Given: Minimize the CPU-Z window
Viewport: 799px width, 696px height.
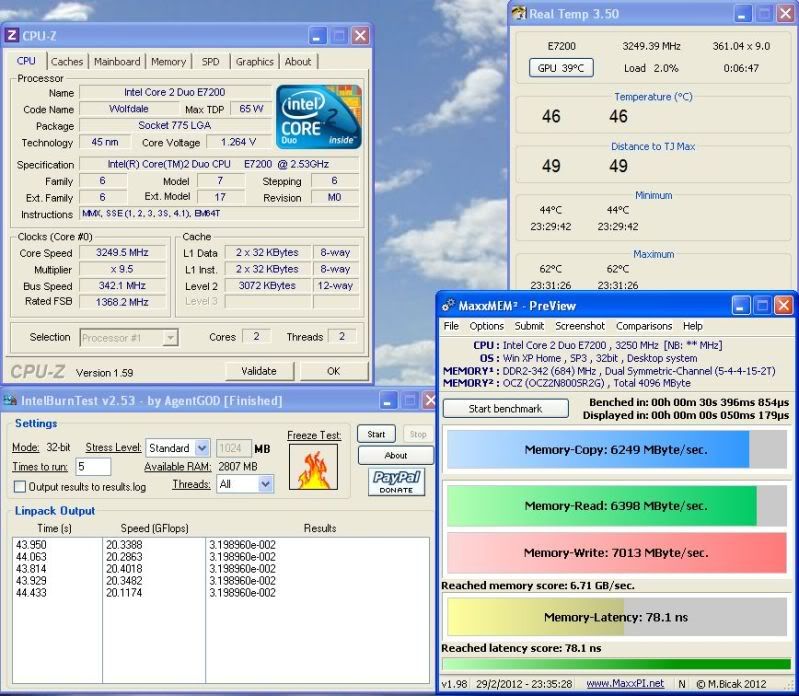Looking at the screenshot, I should [x=316, y=36].
